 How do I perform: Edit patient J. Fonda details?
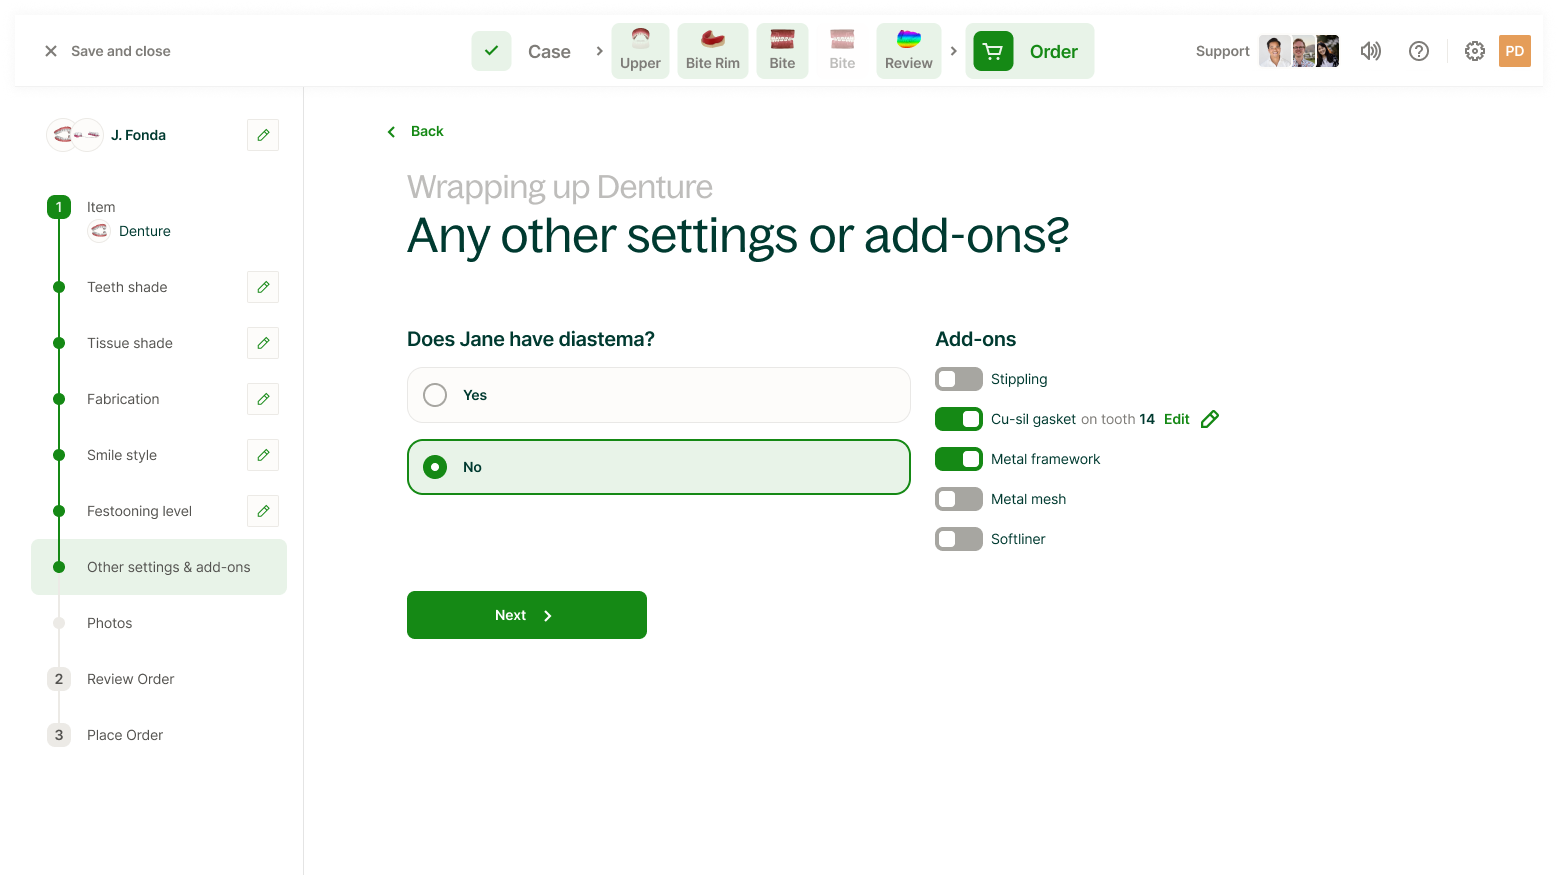point(263,135)
